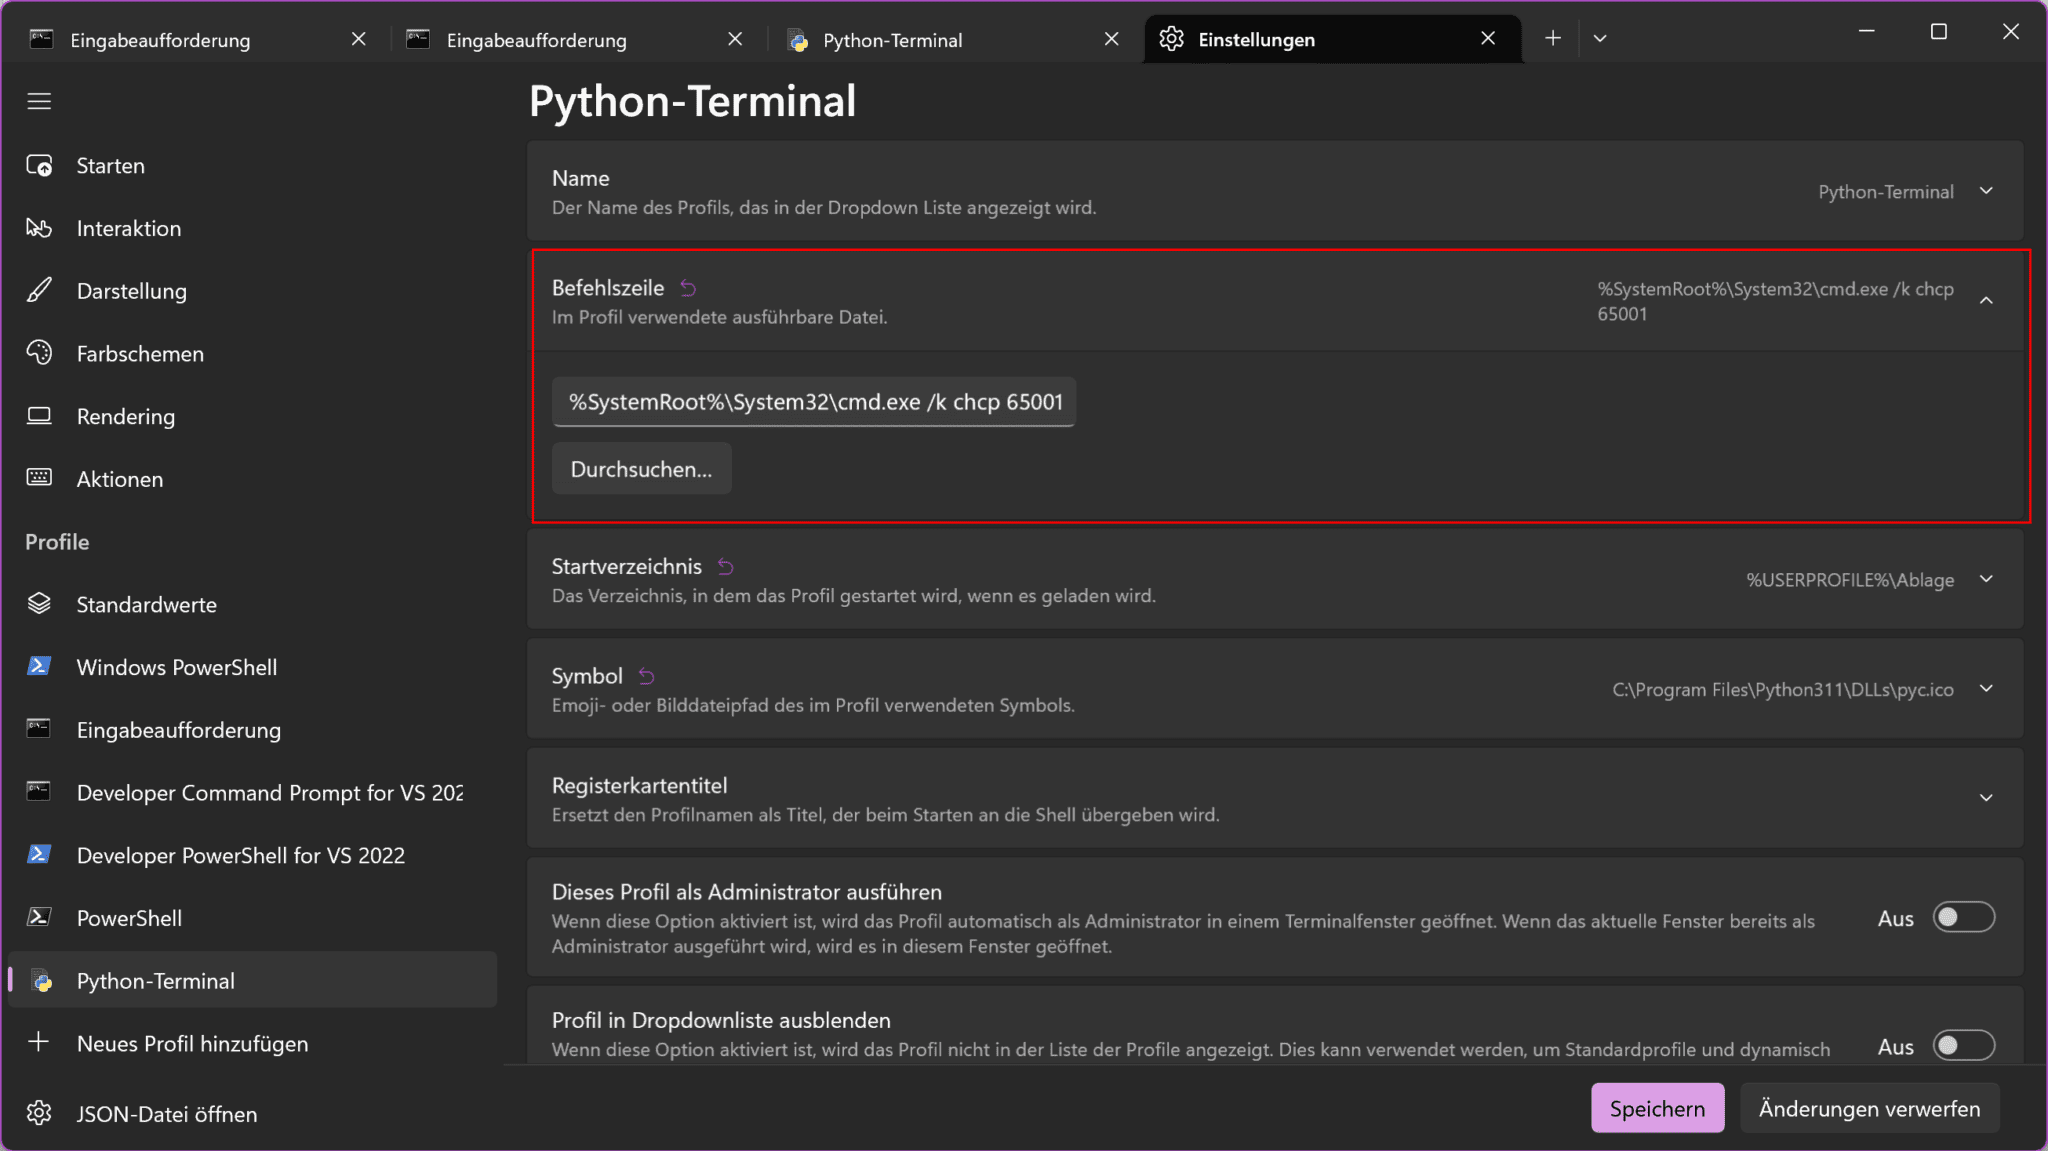Switch to the first Eingabeaufforderung tab
The image size is (2048, 1151).
coord(158,40)
